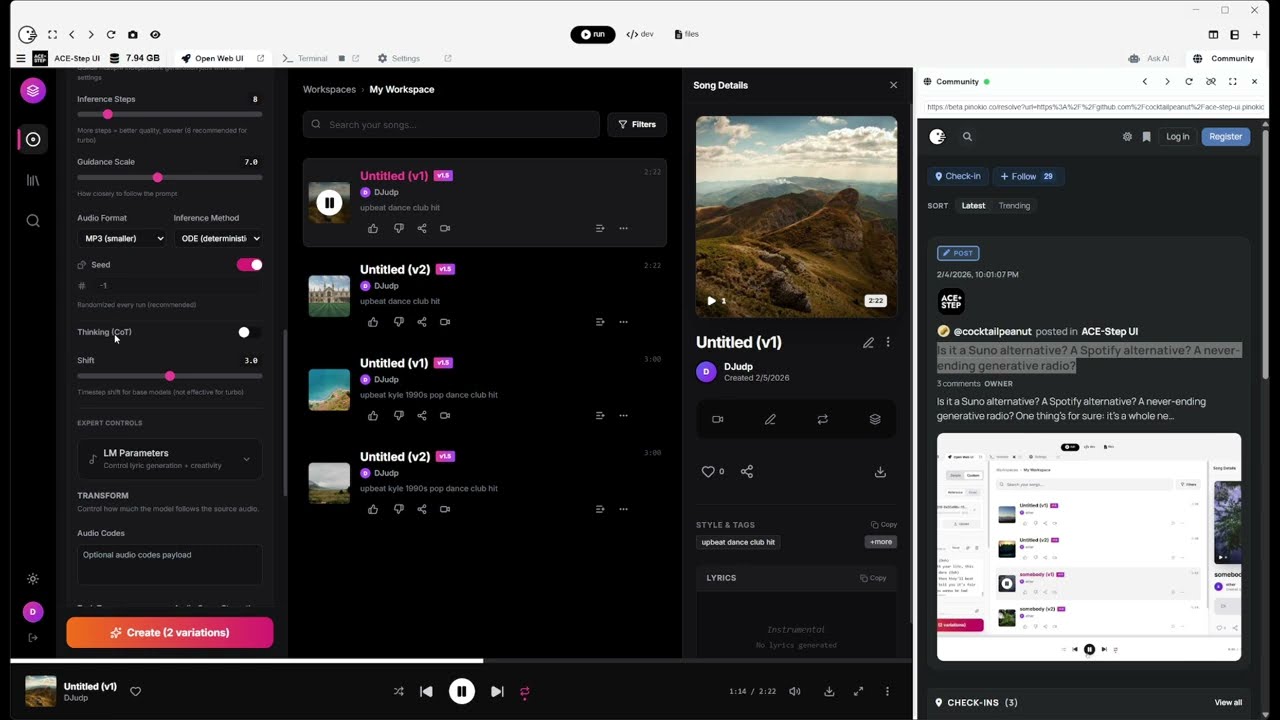The image size is (1280, 720).
Task: Open the hamburger menu at top left
Action: [20, 58]
